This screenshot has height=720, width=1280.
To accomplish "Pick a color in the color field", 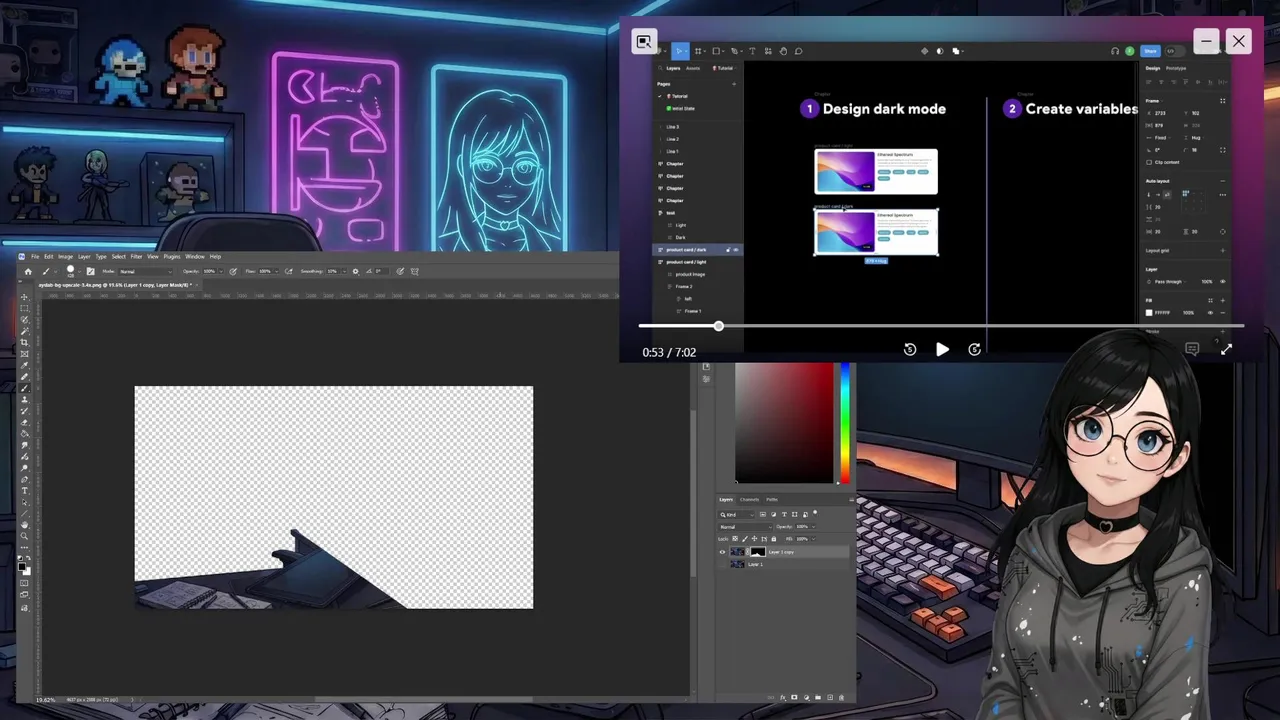I will 784,423.
